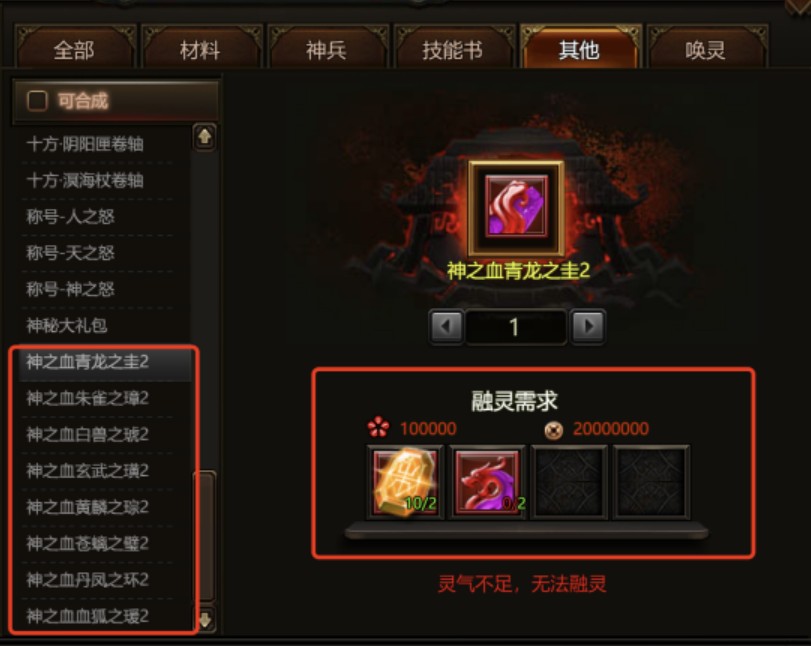Click the fourth empty material slot
The image size is (811, 646).
[x=651, y=483]
